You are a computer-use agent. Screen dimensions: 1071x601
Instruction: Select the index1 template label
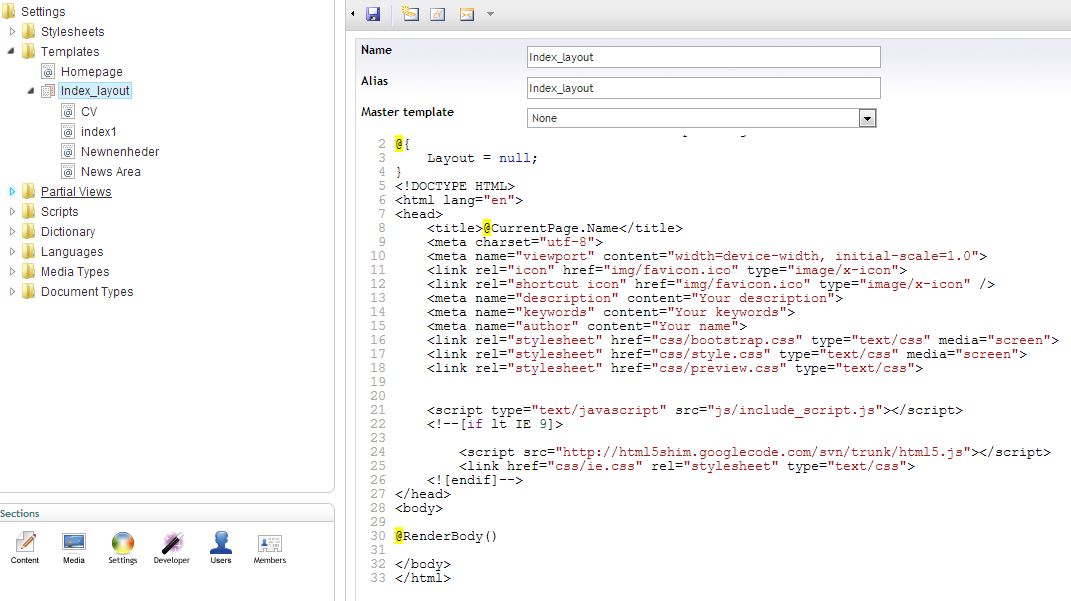(98, 131)
